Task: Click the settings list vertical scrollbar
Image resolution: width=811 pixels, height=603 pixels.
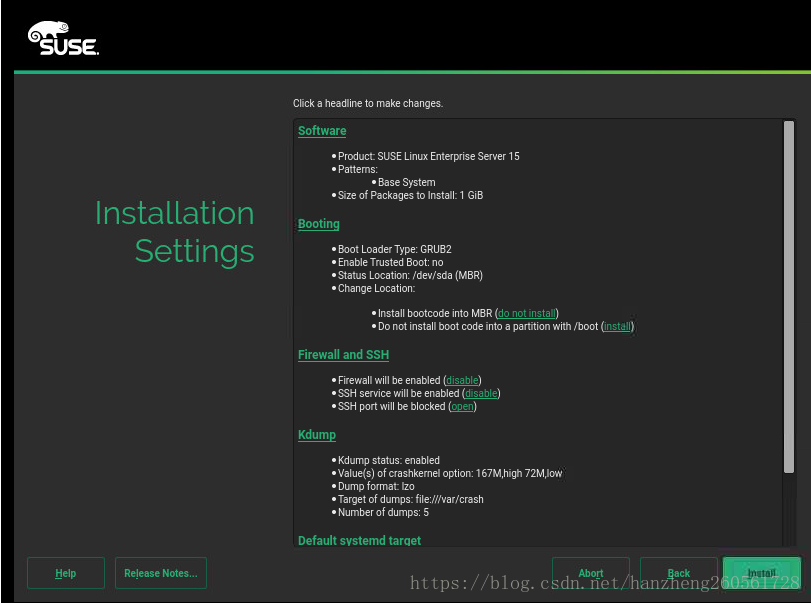Action: point(789,297)
